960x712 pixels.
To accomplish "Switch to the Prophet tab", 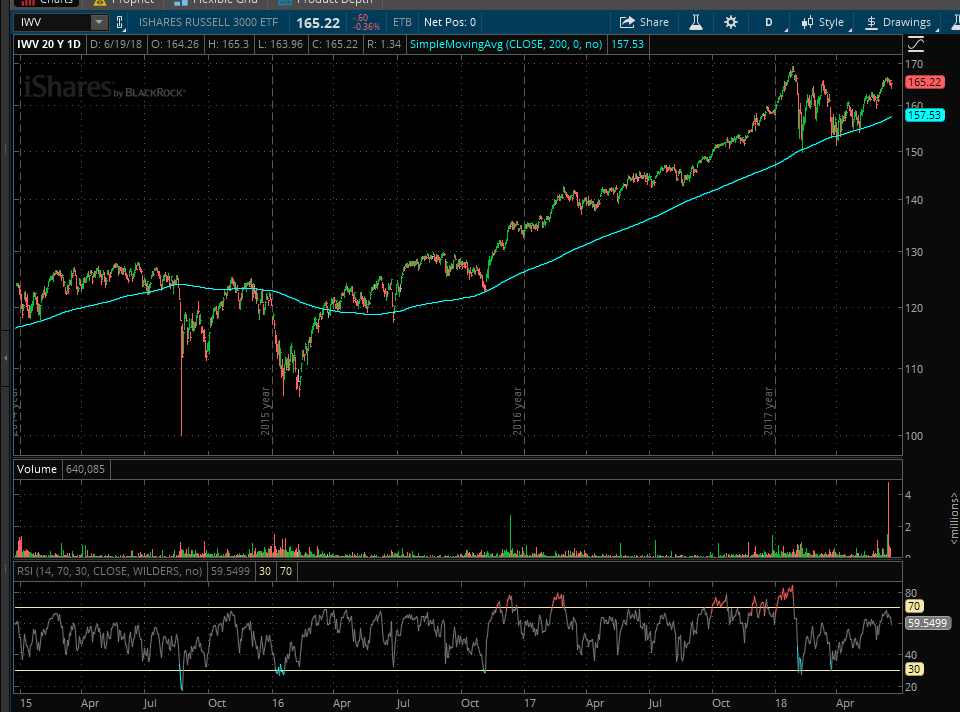I will [x=125, y=2].
